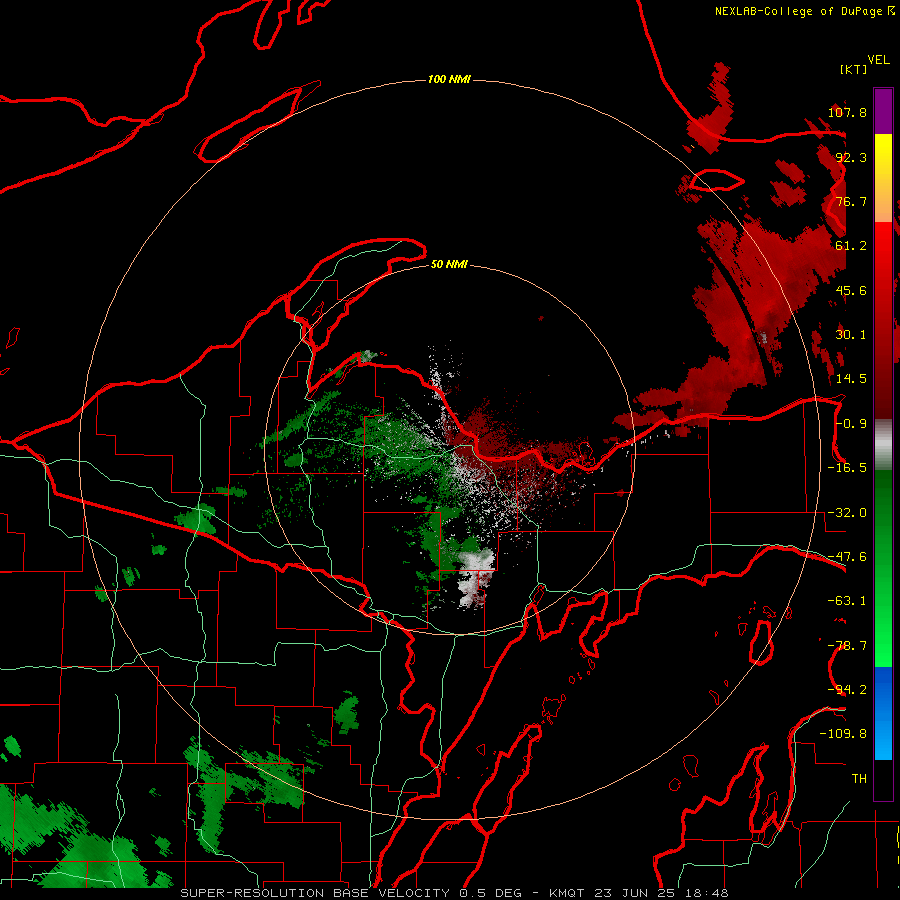Select the -16.5 velocity scale value

[x=847, y=468]
